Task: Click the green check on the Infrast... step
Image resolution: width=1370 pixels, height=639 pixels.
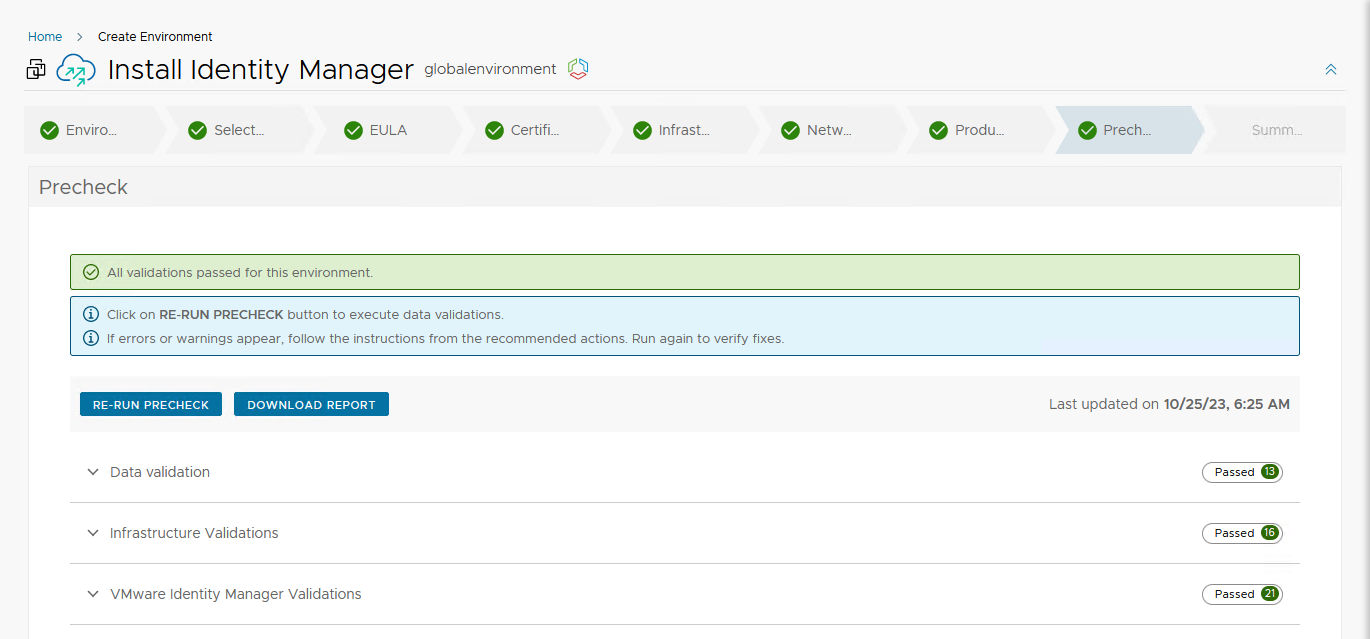Action: (x=642, y=130)
